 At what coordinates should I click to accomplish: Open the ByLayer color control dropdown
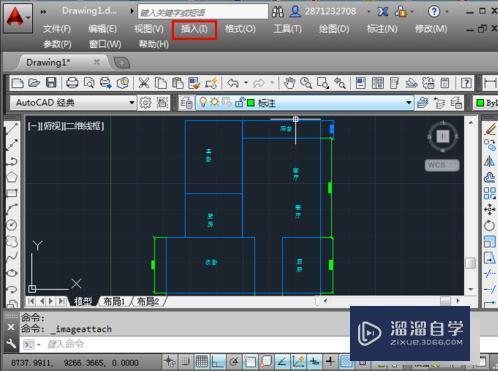(487, 103)
